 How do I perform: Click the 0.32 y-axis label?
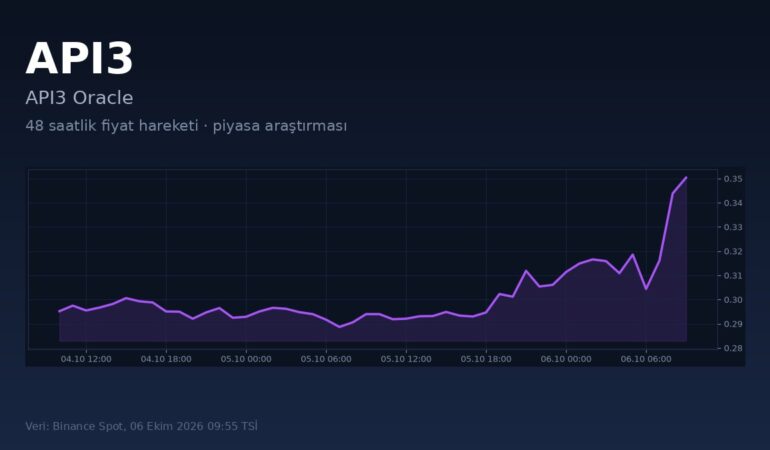[x=733, y=252]
